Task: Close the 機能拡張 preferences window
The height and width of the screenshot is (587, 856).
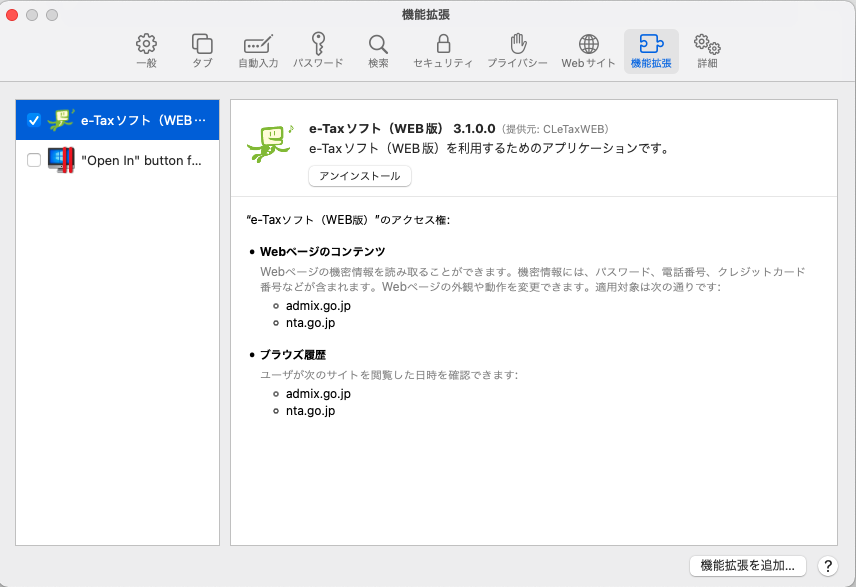Action: click(x=12, y=15)
